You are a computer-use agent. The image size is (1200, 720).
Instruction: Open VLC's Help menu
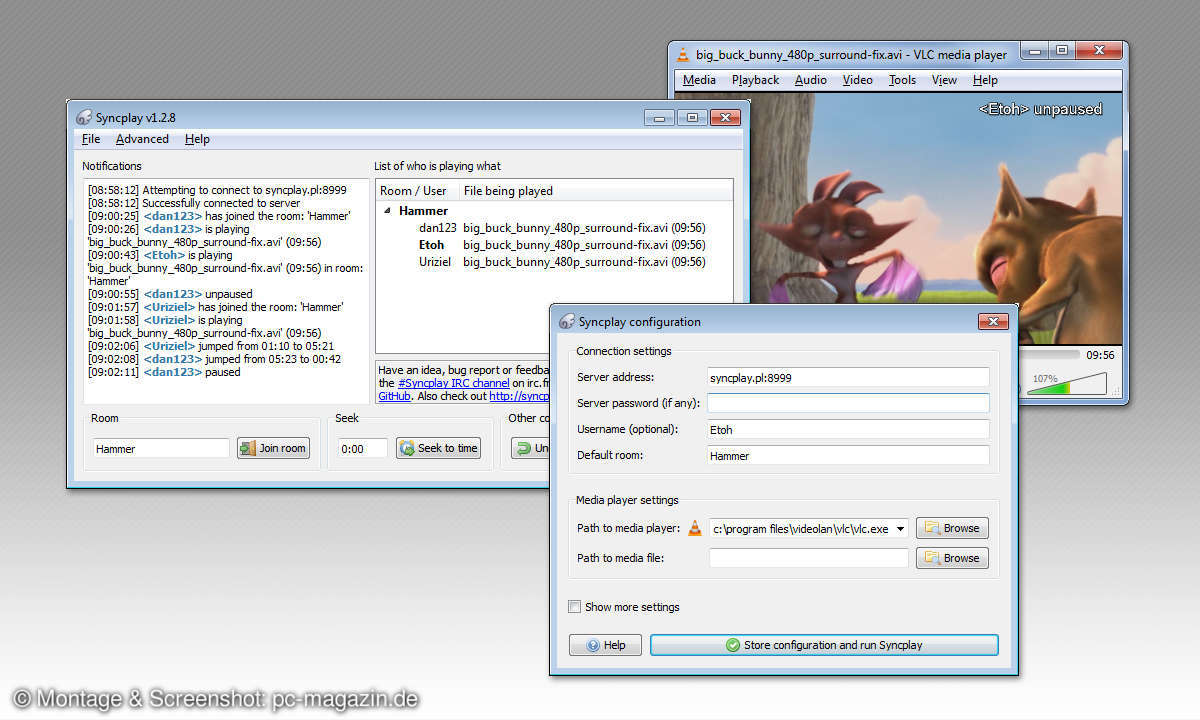click(x=985, y=80)
